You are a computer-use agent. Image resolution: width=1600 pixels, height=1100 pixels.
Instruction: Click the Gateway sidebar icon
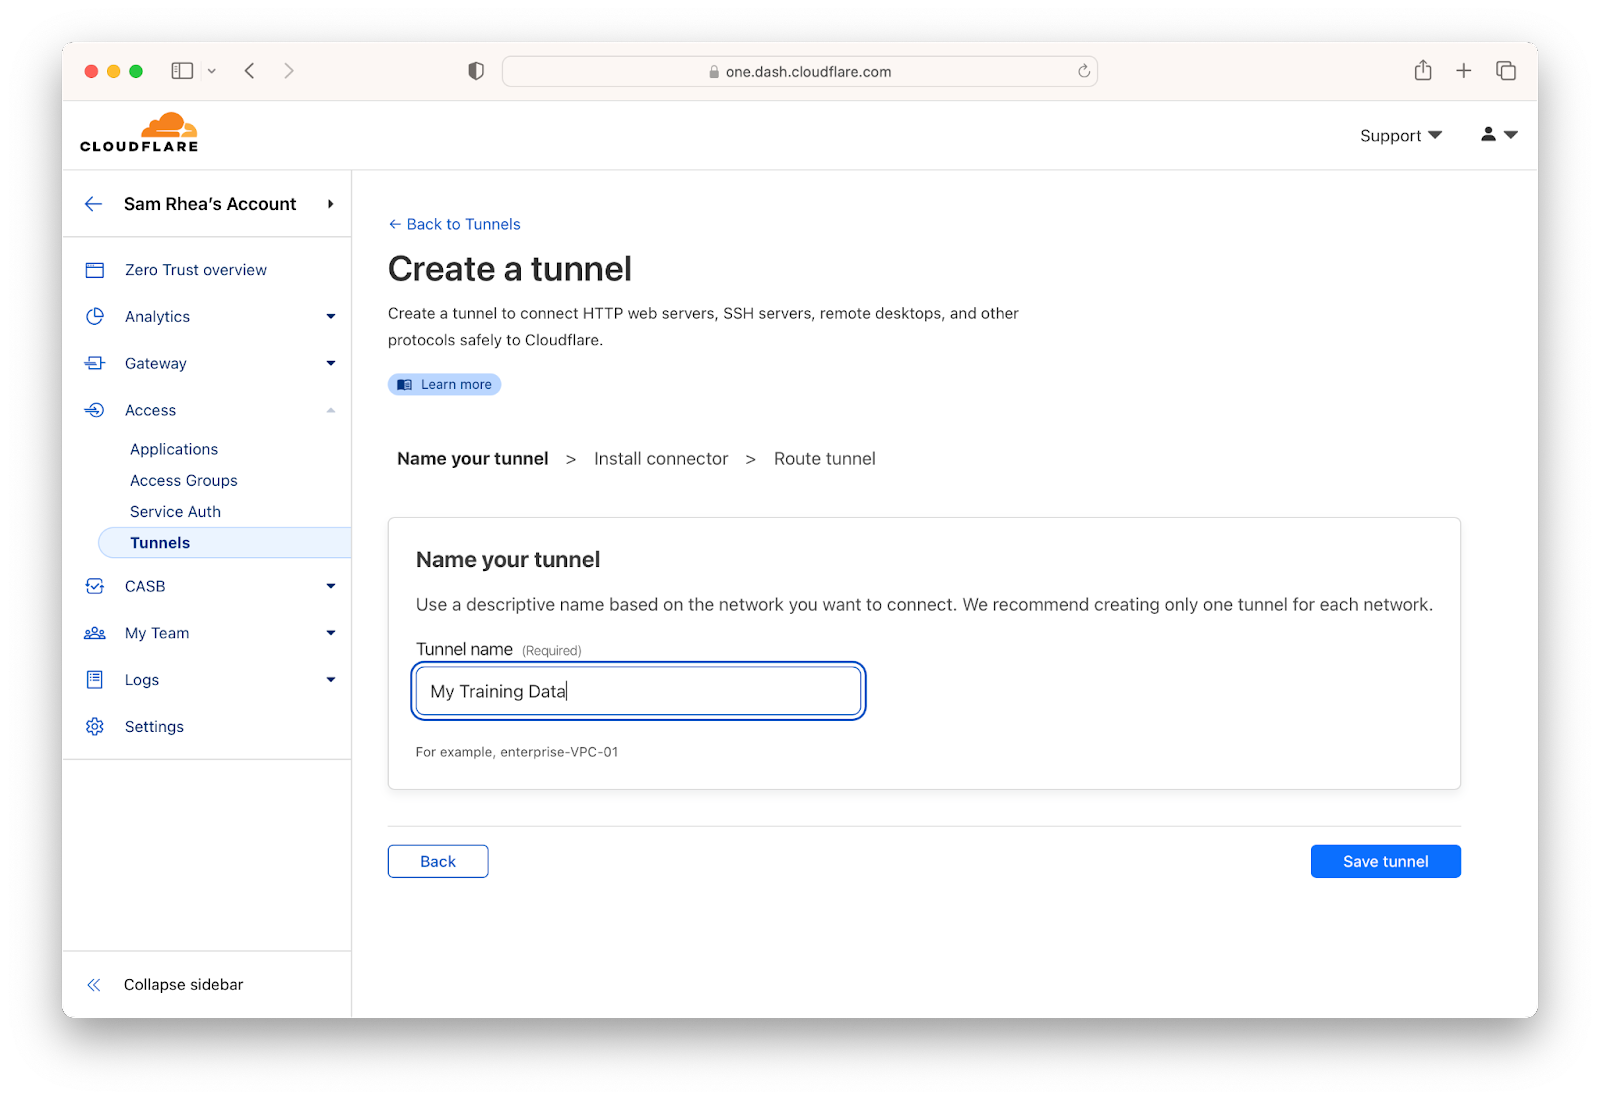95,363
